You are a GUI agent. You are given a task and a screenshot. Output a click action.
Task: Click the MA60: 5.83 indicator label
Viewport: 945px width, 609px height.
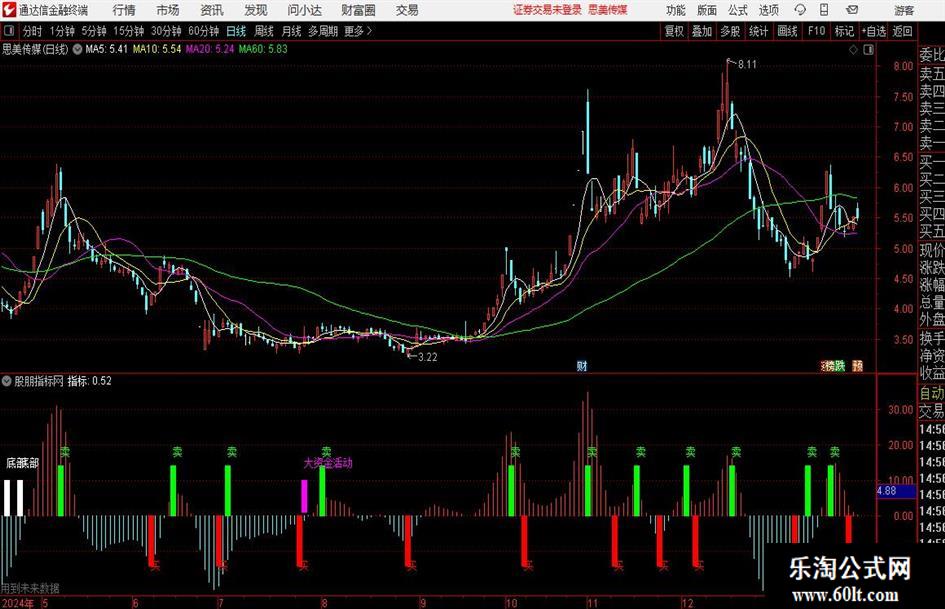(x=263, y=49)
